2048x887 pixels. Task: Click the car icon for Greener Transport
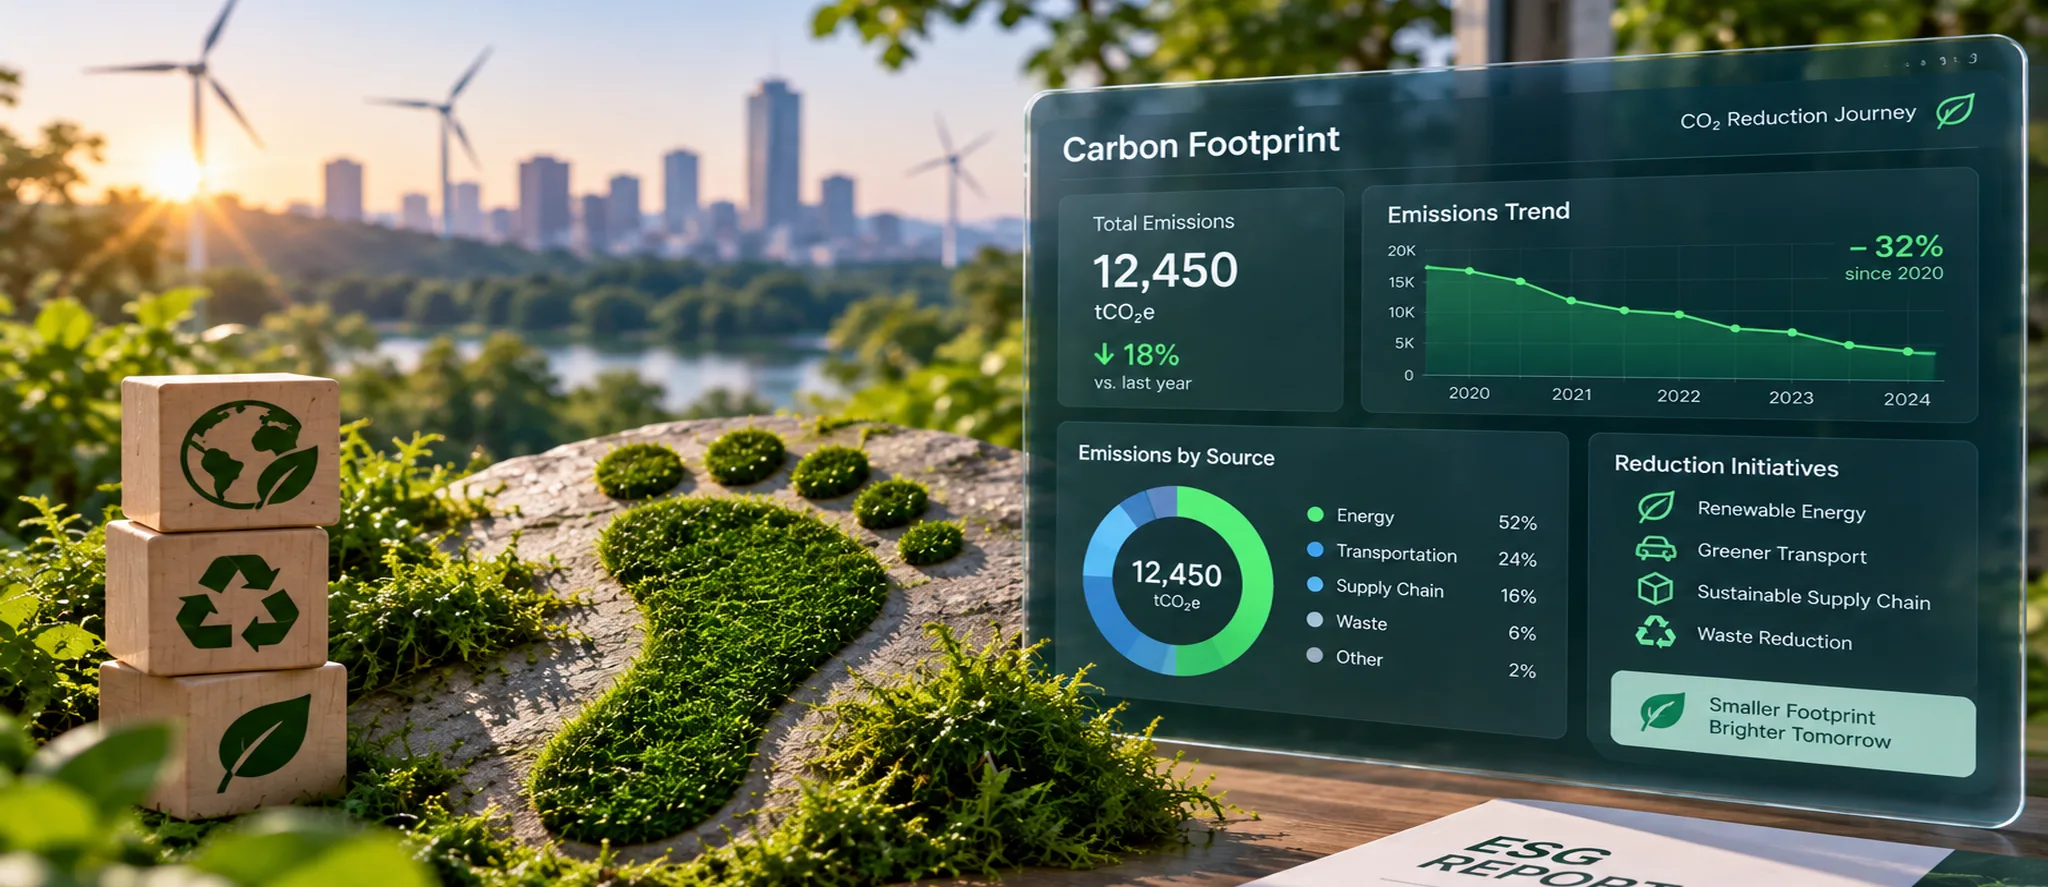(x=1655, y=549)
